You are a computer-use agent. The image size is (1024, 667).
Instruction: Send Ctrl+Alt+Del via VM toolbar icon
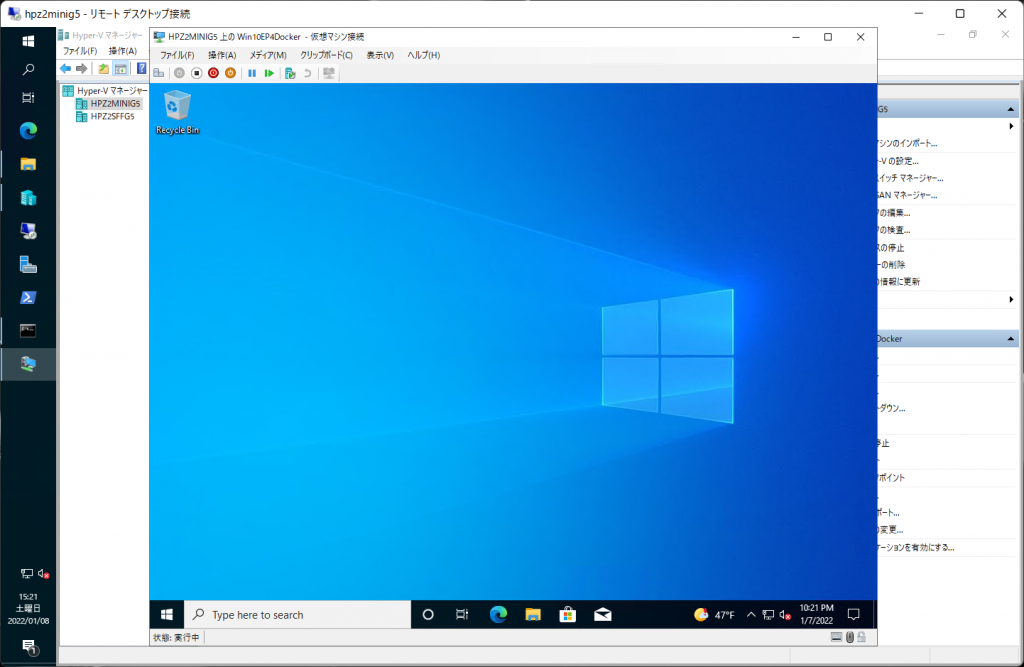tap(159, 73)
